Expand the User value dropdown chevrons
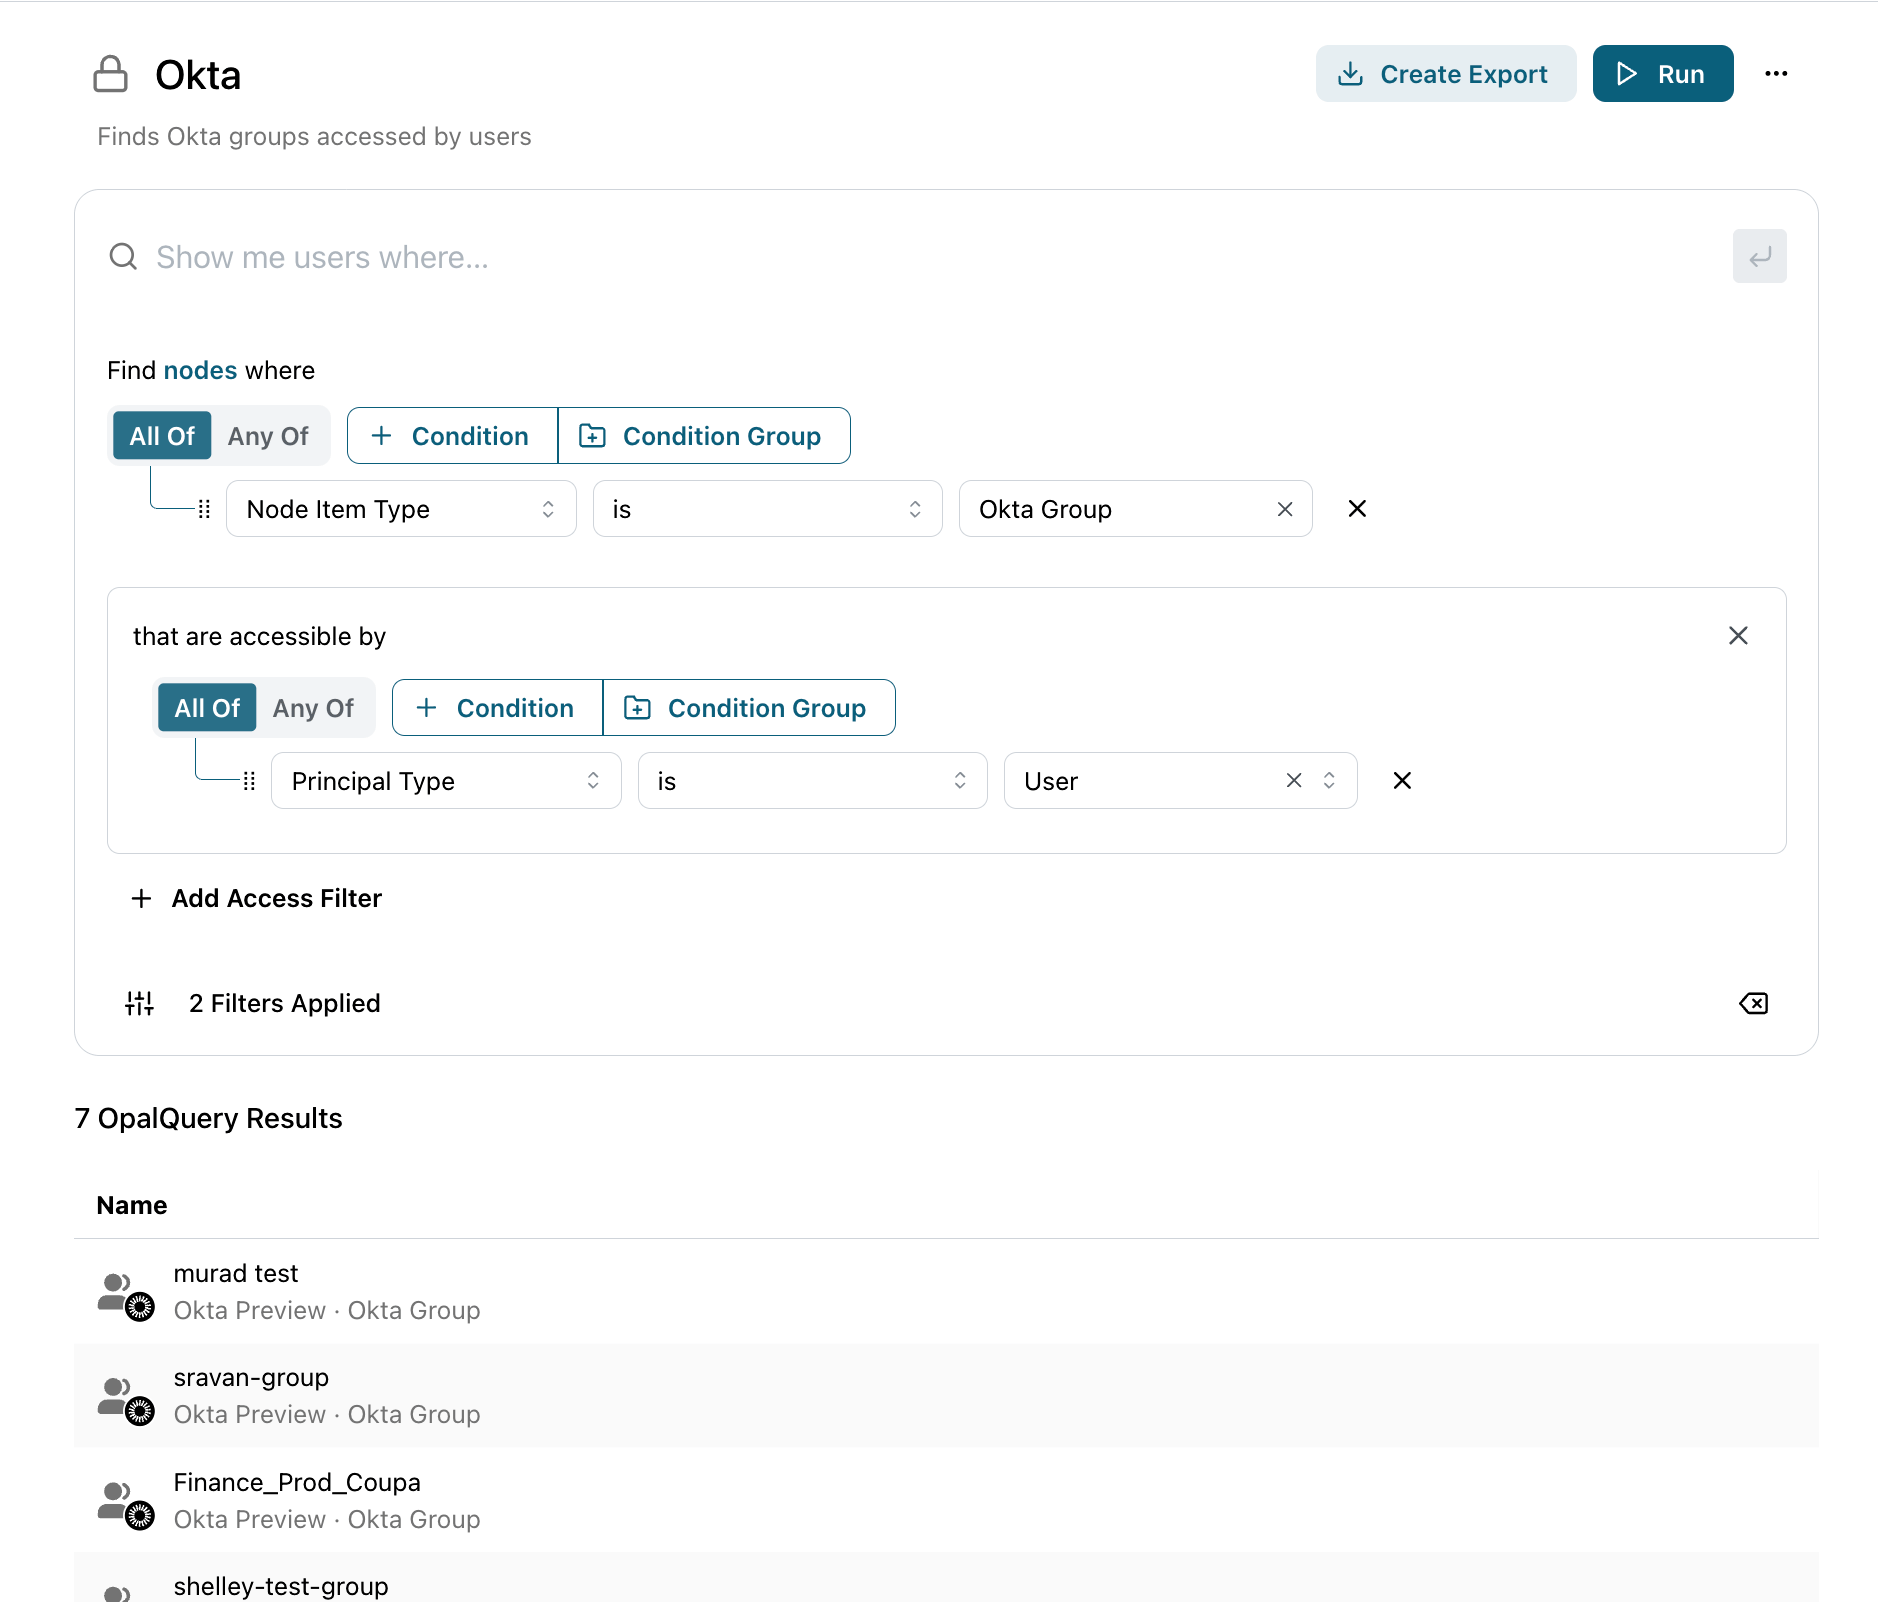Viewport: 1878px width, 1602px height. click(x=1329, y=780)
